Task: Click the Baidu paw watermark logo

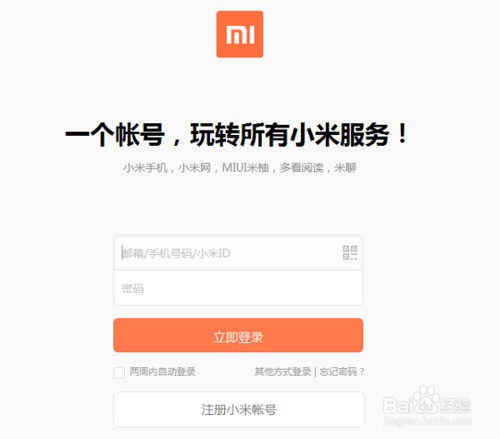Action: click(x=425, y=399)
